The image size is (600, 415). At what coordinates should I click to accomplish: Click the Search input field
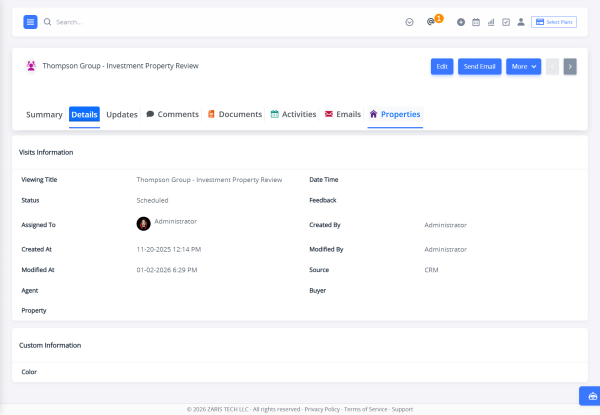(x=69, y=22)
